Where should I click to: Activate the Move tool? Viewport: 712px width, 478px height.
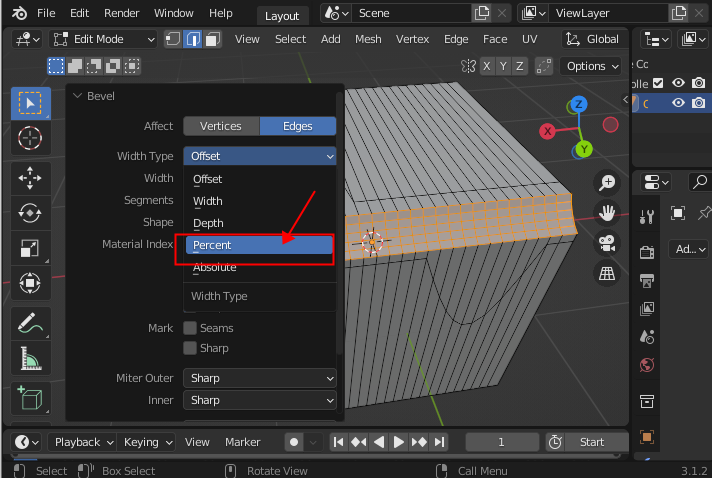coord(30,179)
